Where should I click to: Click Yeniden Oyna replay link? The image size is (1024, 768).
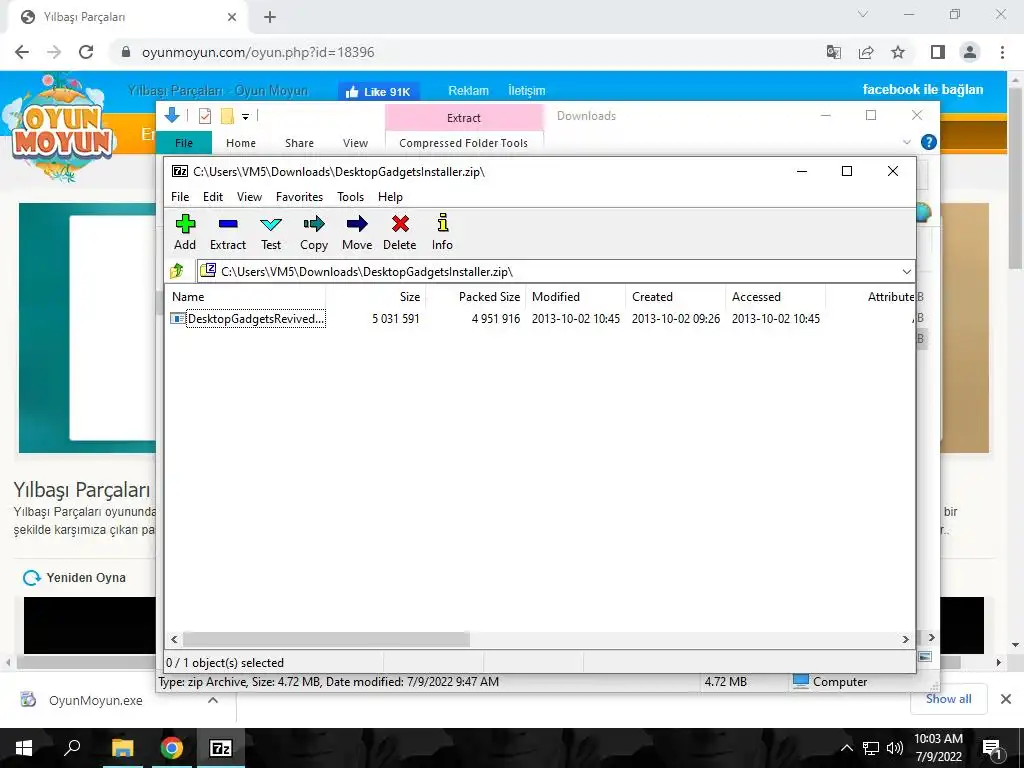click(74, 578)
